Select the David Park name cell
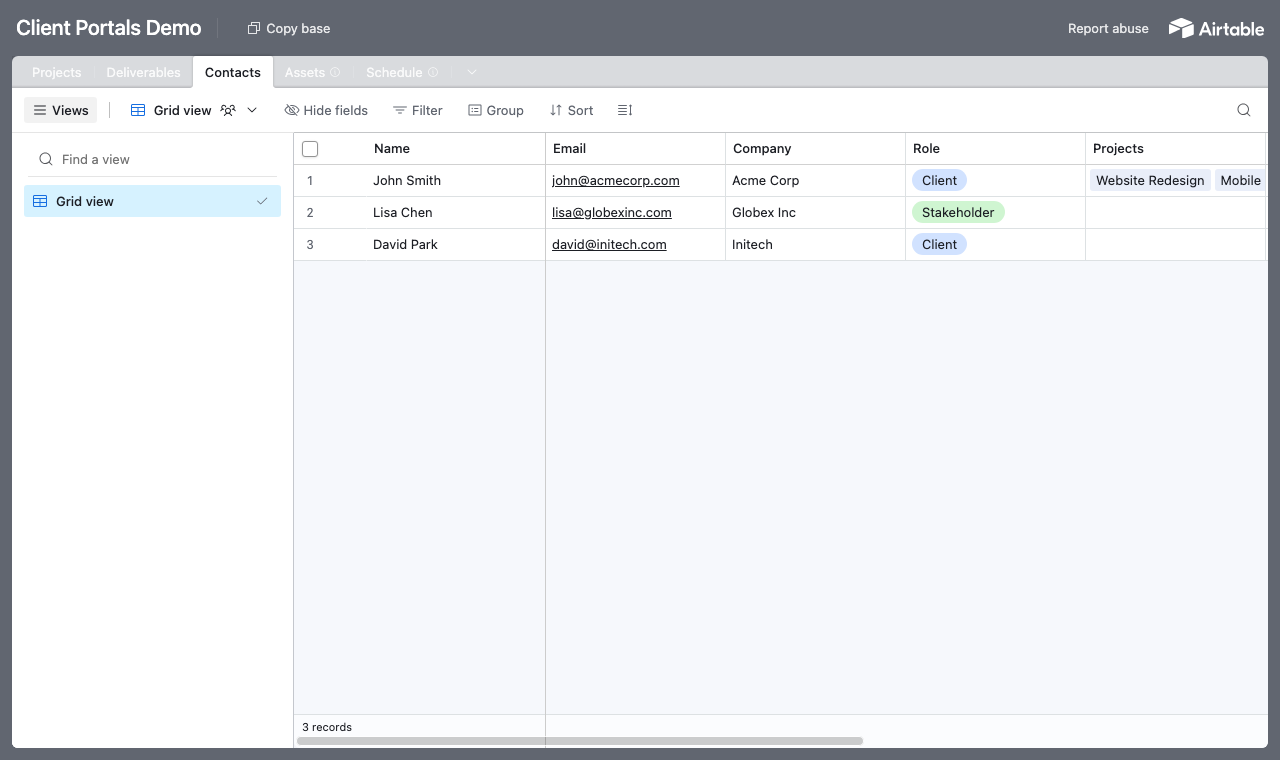The image size is (1280, 760). [x=456, y=245]
